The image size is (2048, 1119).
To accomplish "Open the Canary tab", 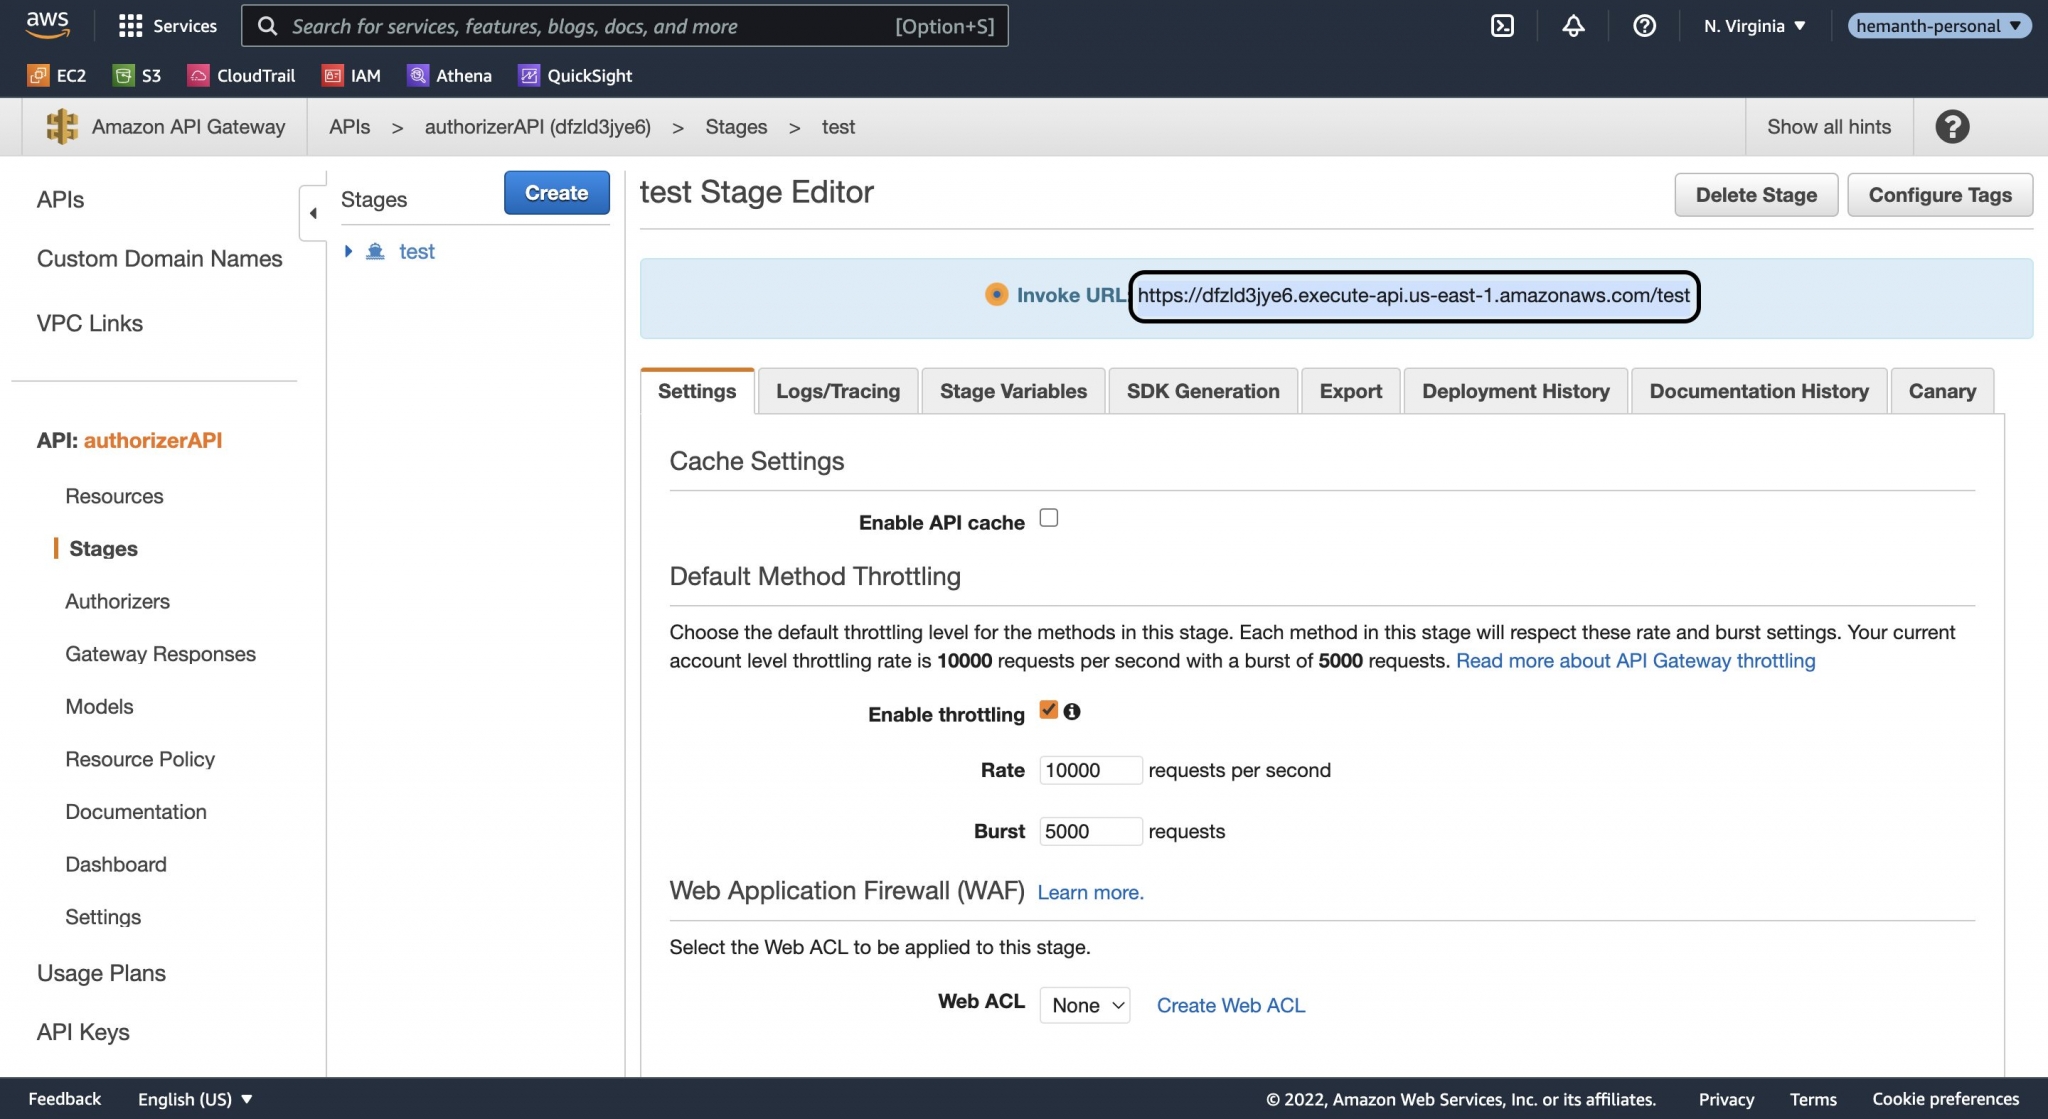I will [x=1941, y=391].
